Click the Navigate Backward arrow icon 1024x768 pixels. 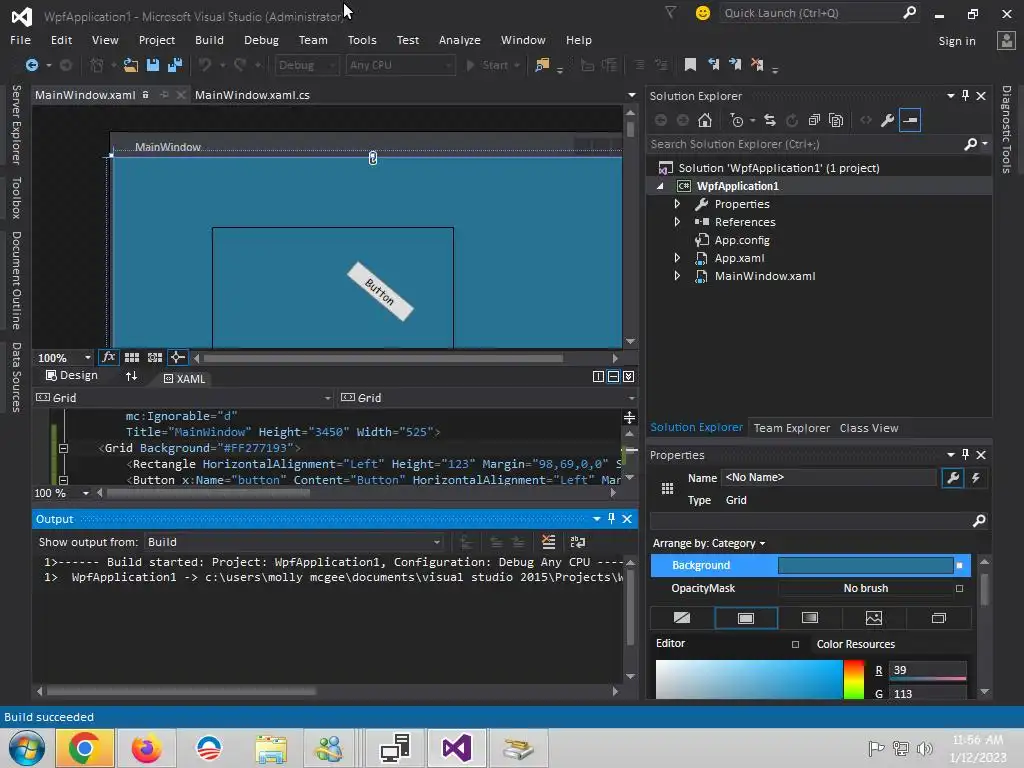[x=31, y=65]
